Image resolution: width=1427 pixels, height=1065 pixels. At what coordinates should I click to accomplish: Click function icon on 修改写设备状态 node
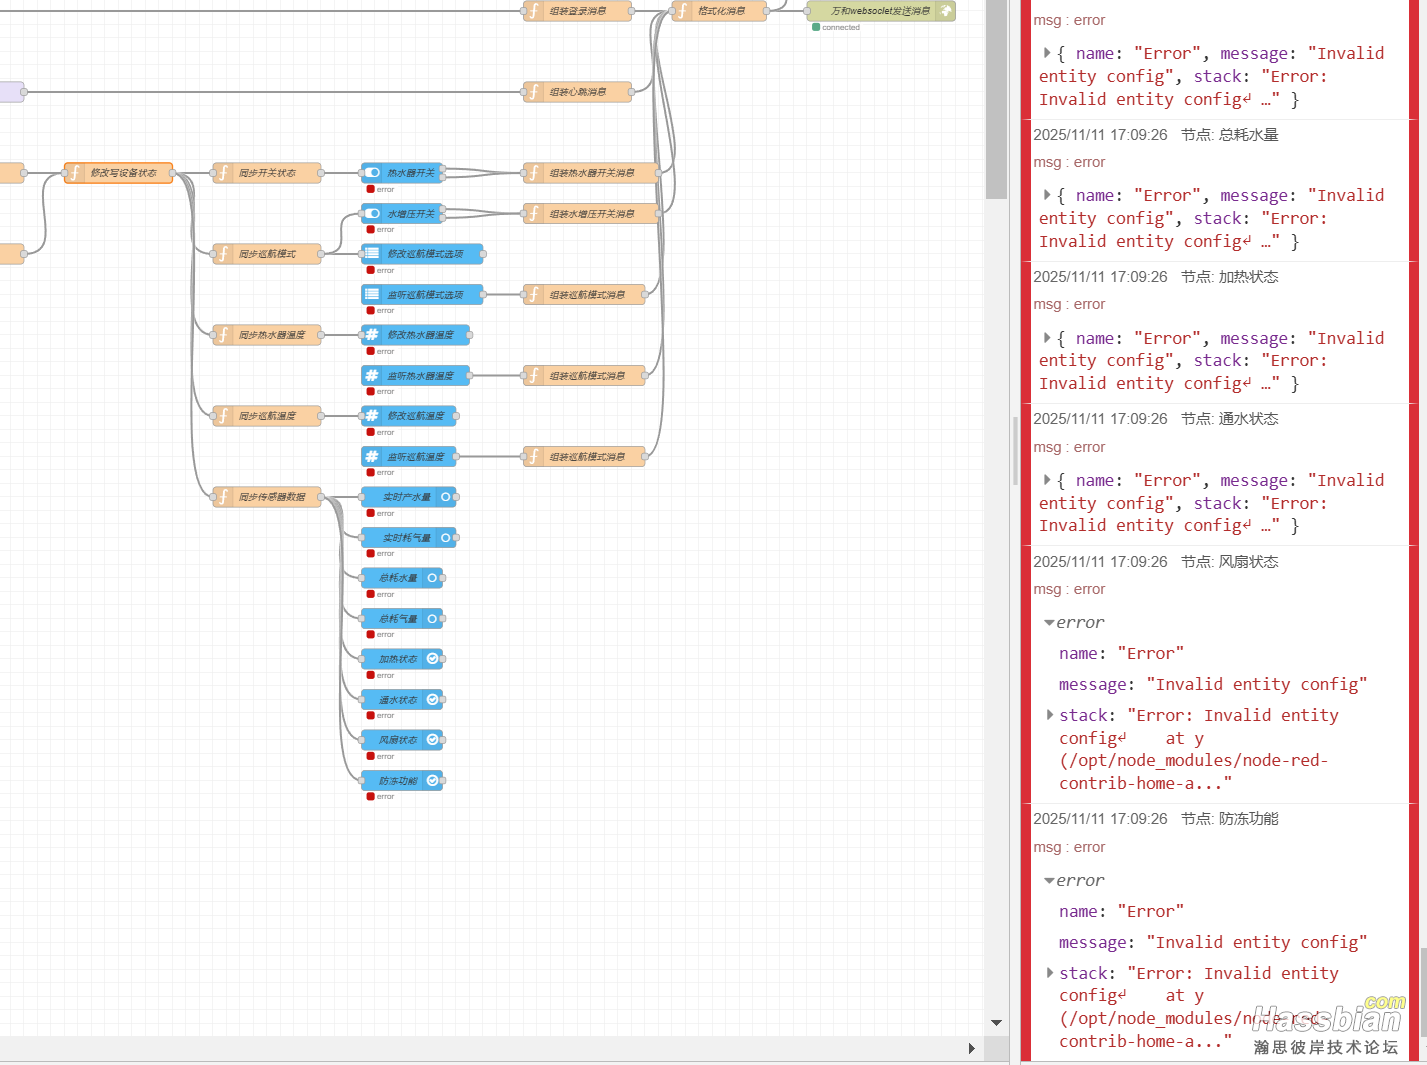75,173
